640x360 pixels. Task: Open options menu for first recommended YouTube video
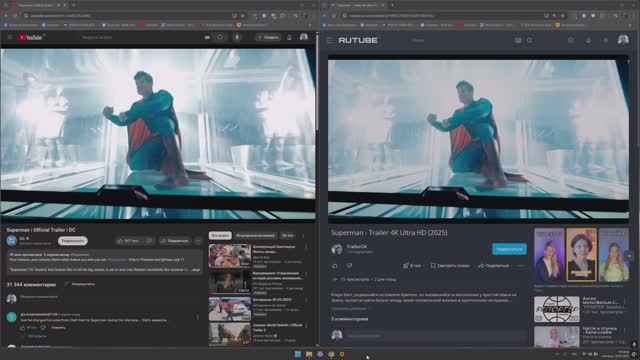click(307, 247)
